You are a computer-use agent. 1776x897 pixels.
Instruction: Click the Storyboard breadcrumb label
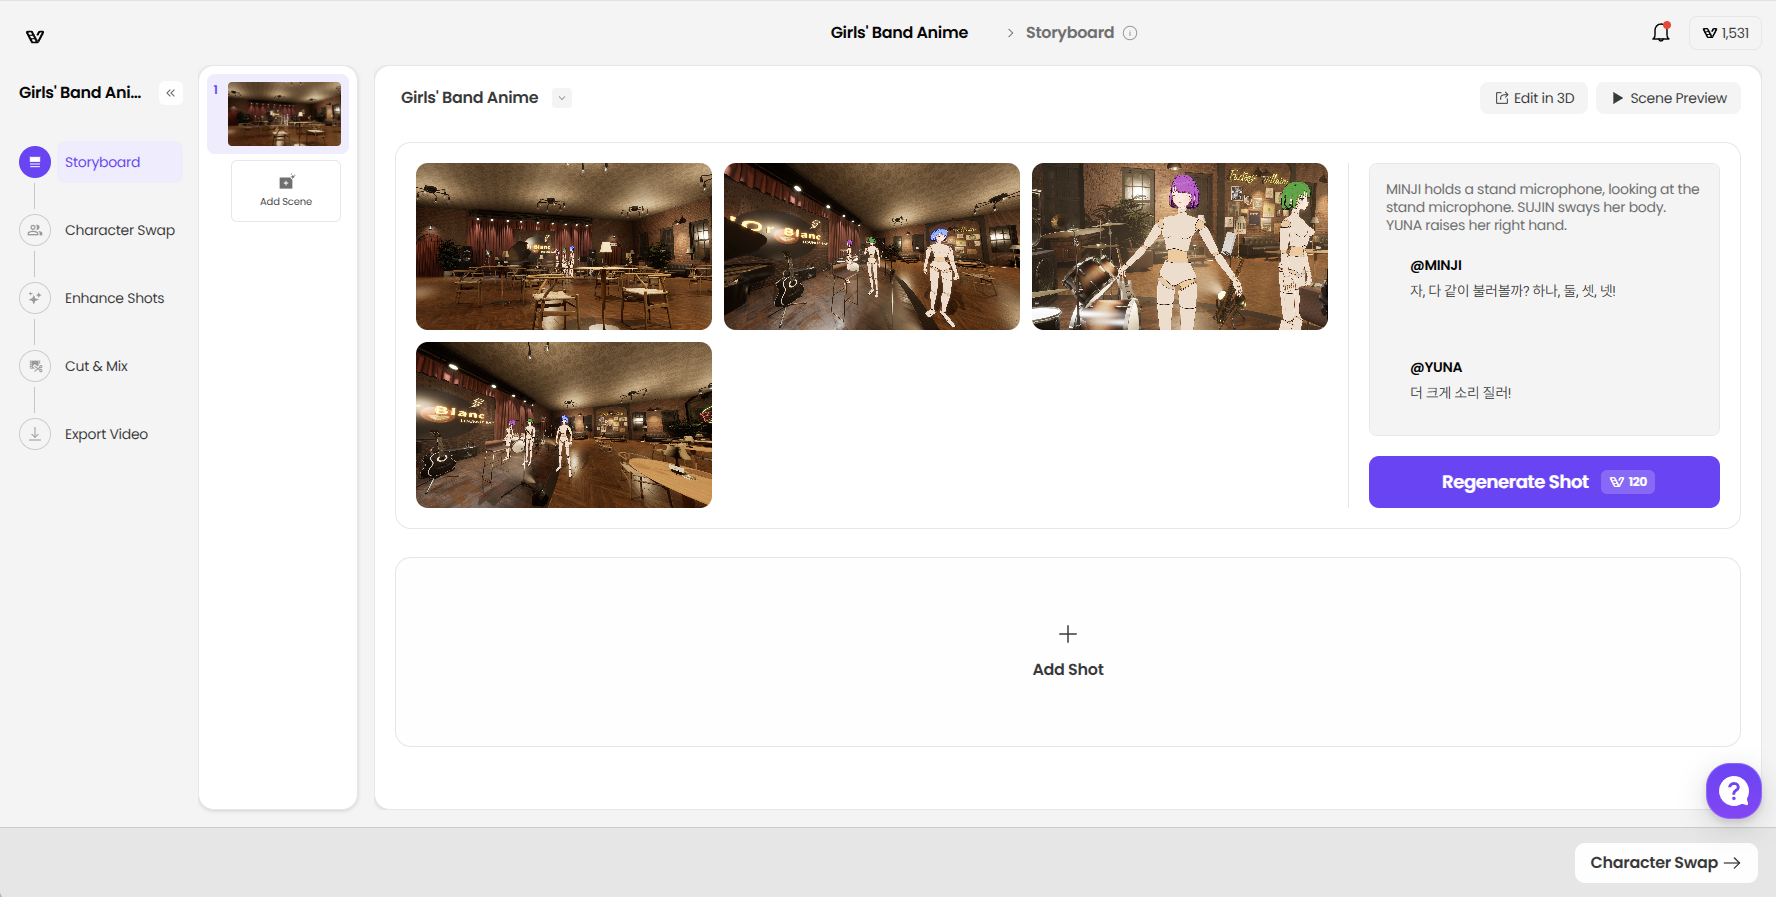[1070, 33]
